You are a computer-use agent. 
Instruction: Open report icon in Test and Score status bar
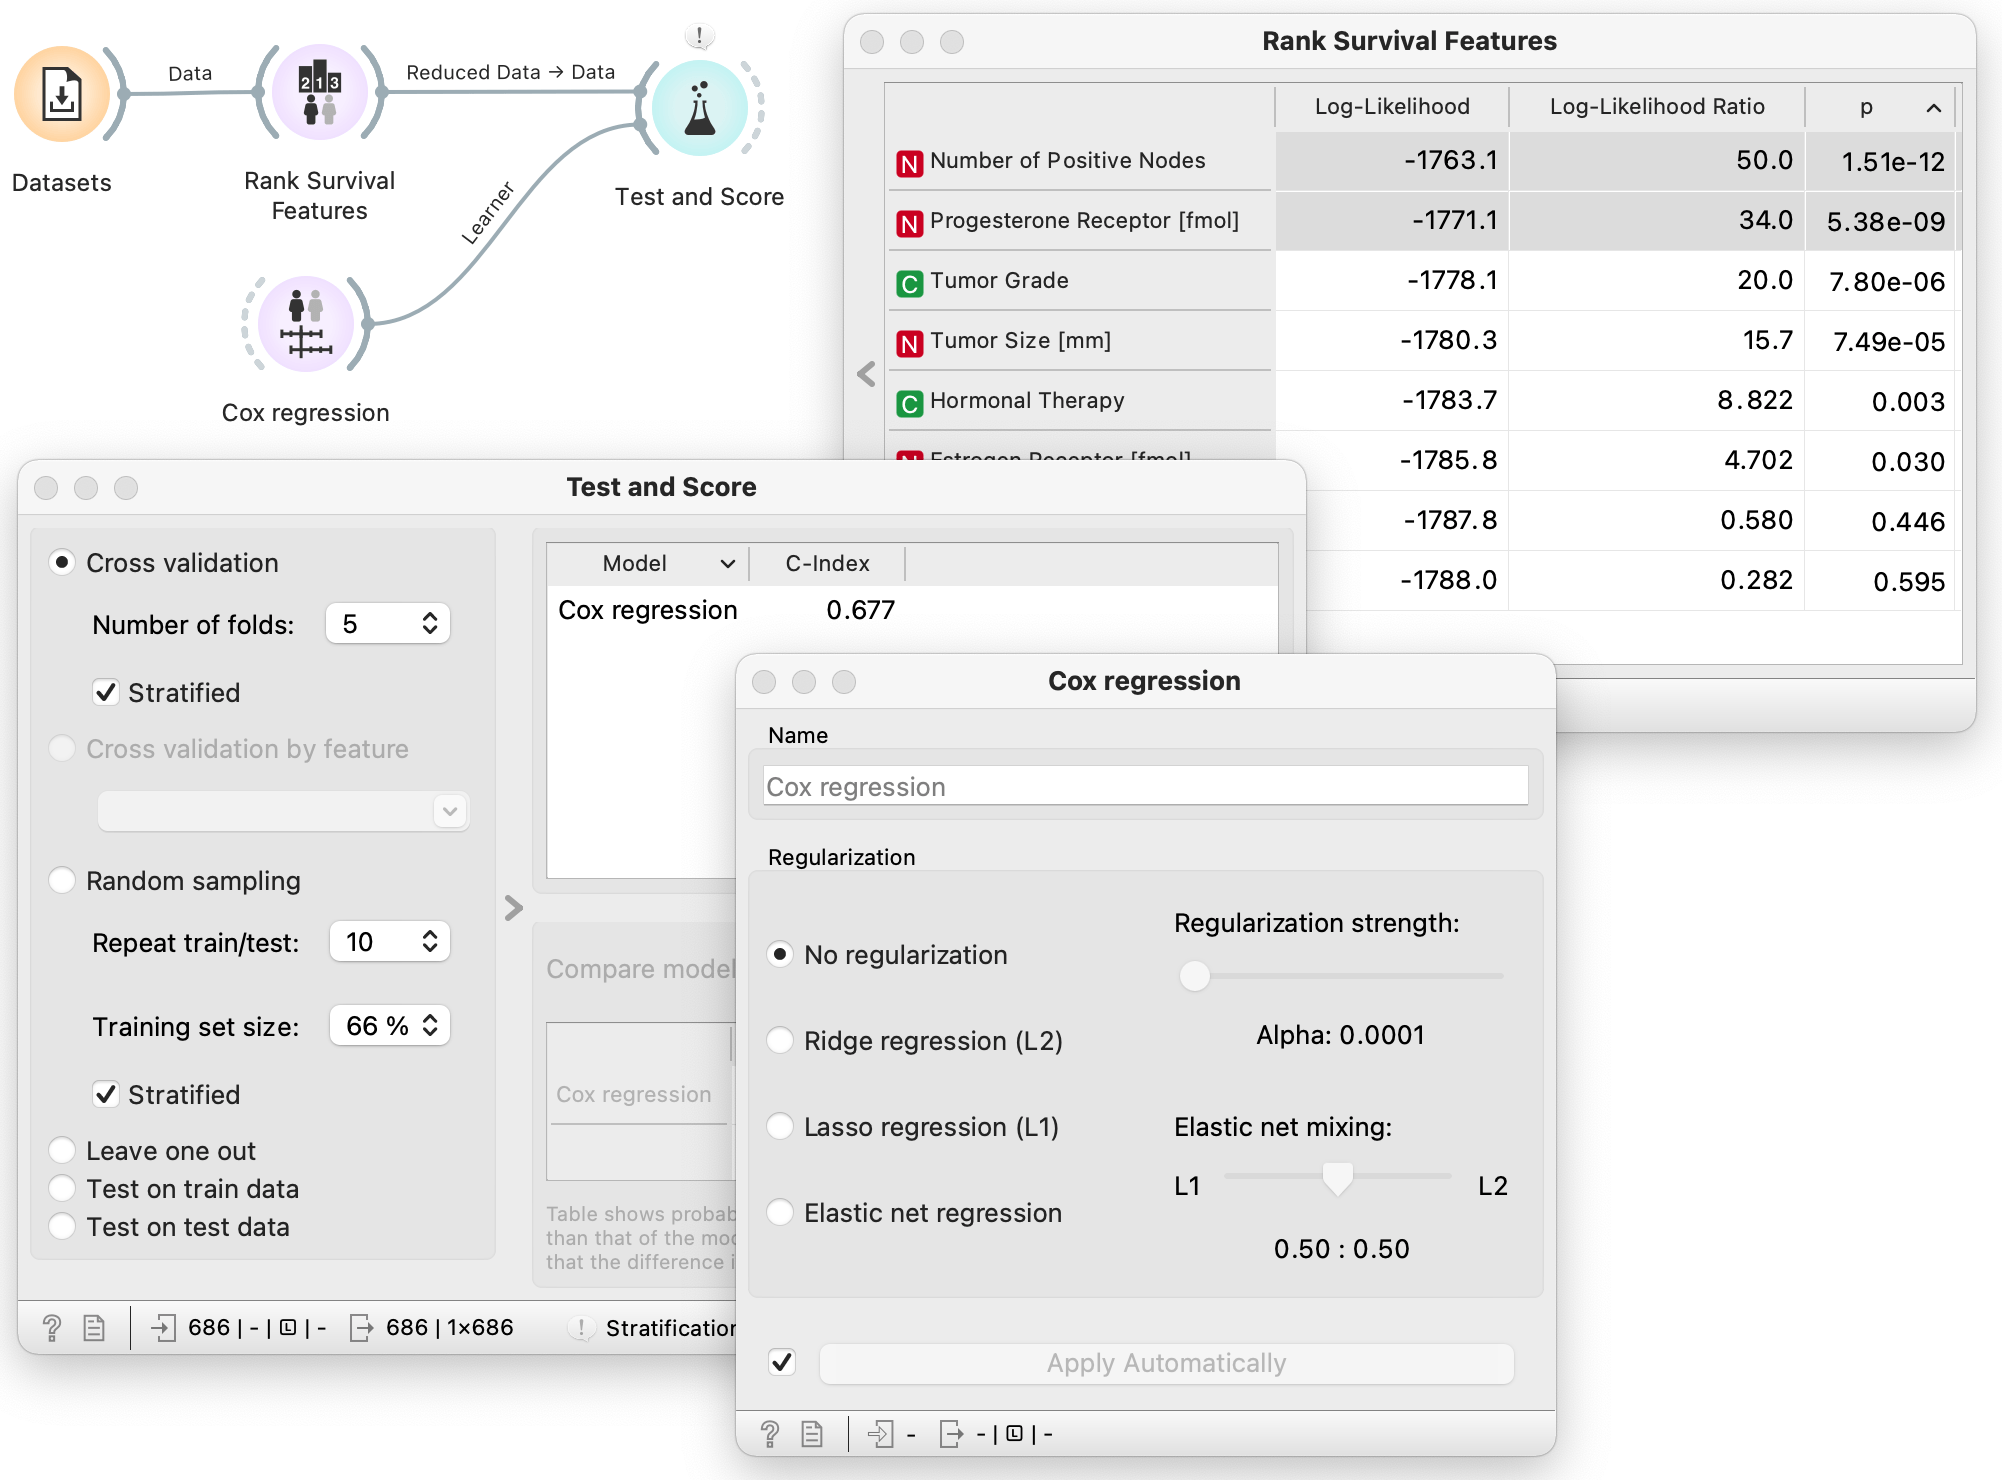click(x=94, y=1327)
